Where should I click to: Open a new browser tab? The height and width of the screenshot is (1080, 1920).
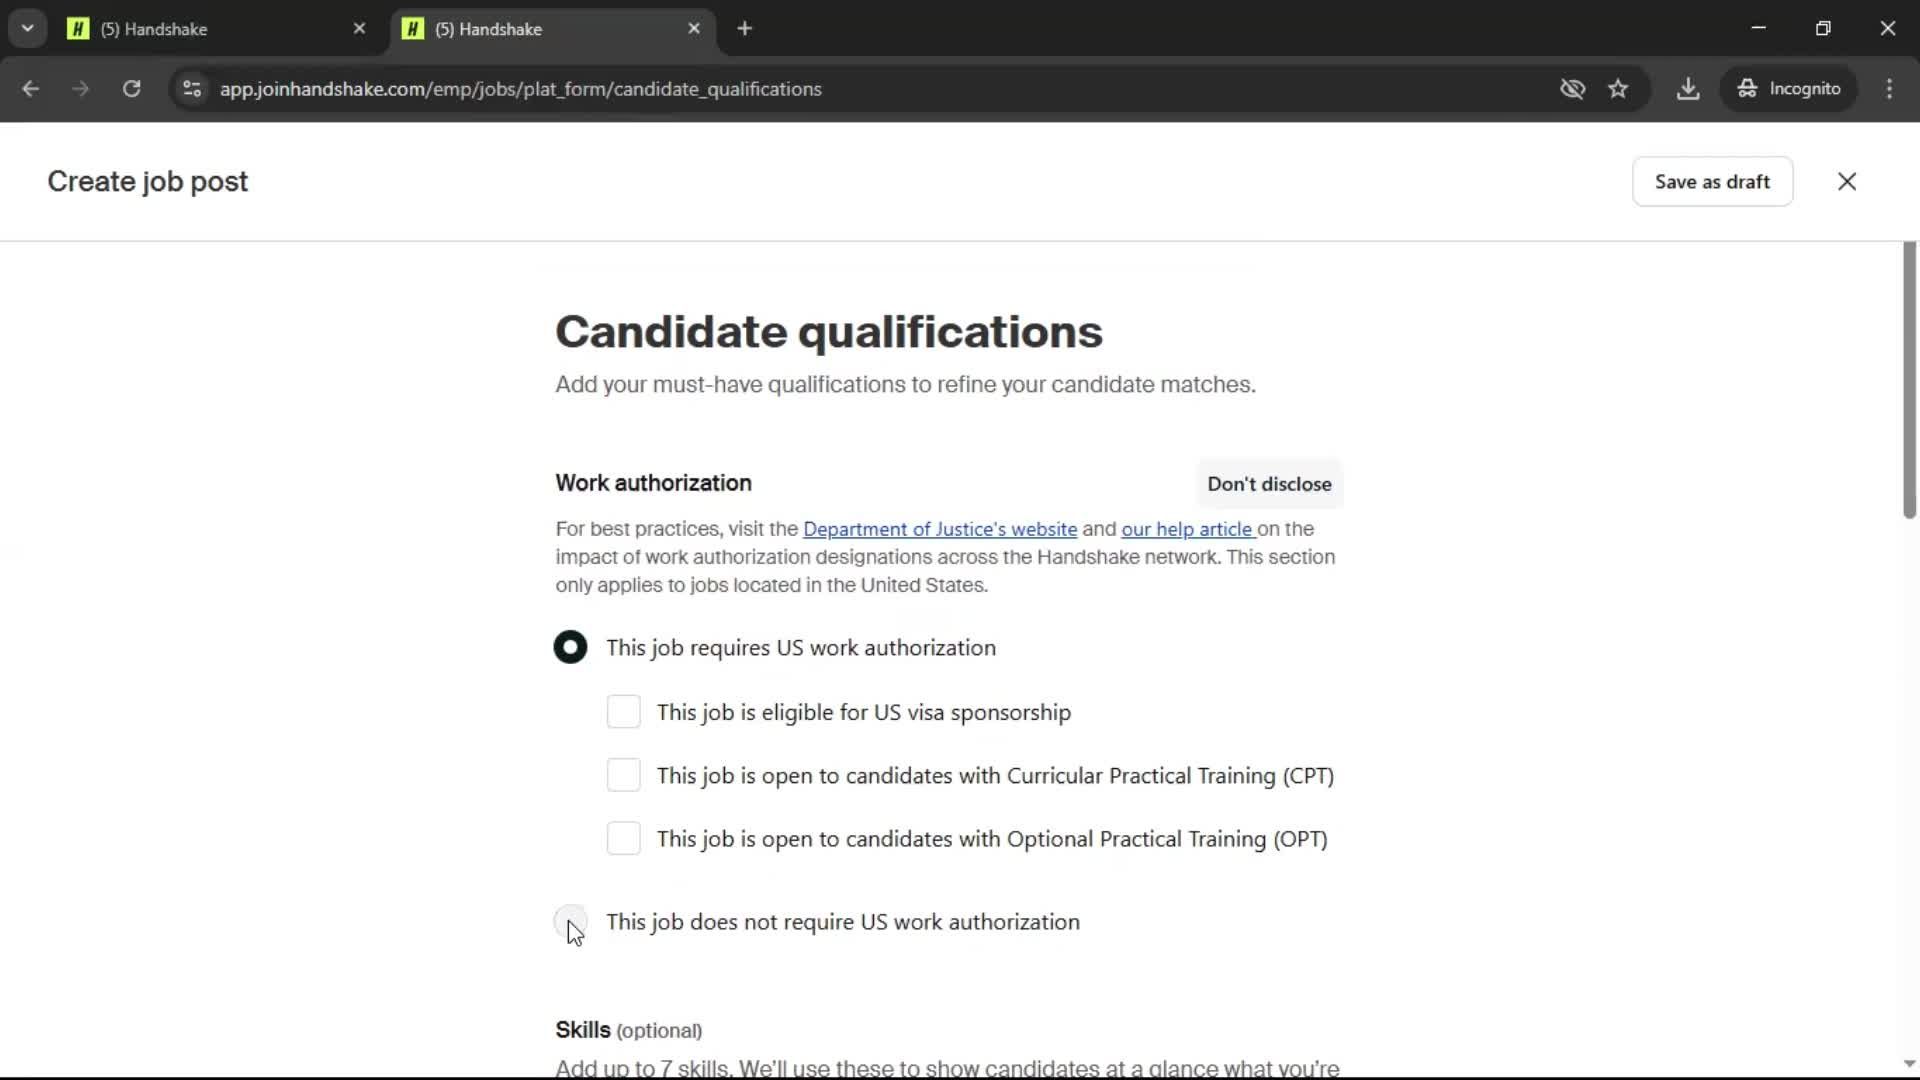[x=744, y=28]
